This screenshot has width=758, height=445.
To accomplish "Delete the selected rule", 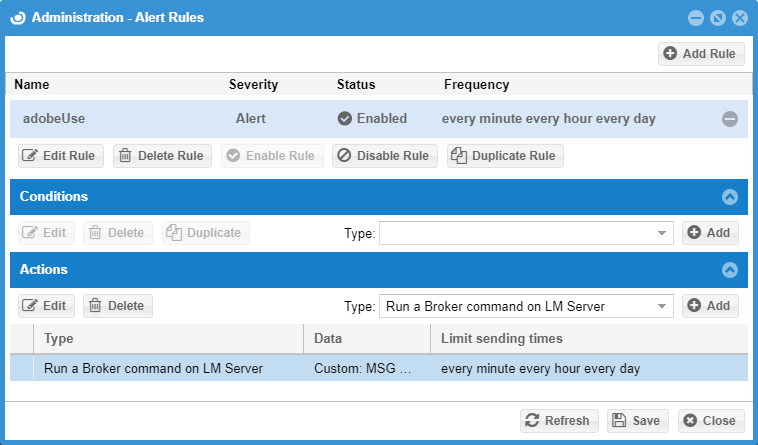I will (162, 156).
